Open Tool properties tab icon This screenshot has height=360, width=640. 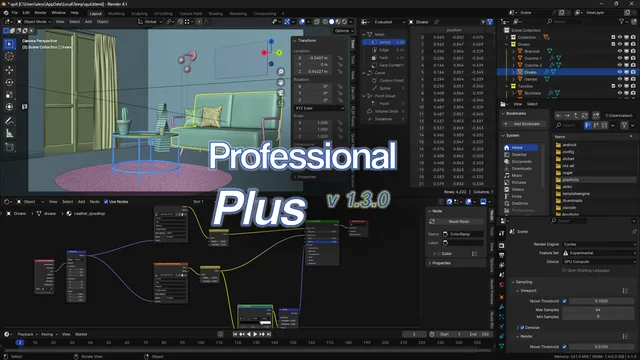(502, 233)
